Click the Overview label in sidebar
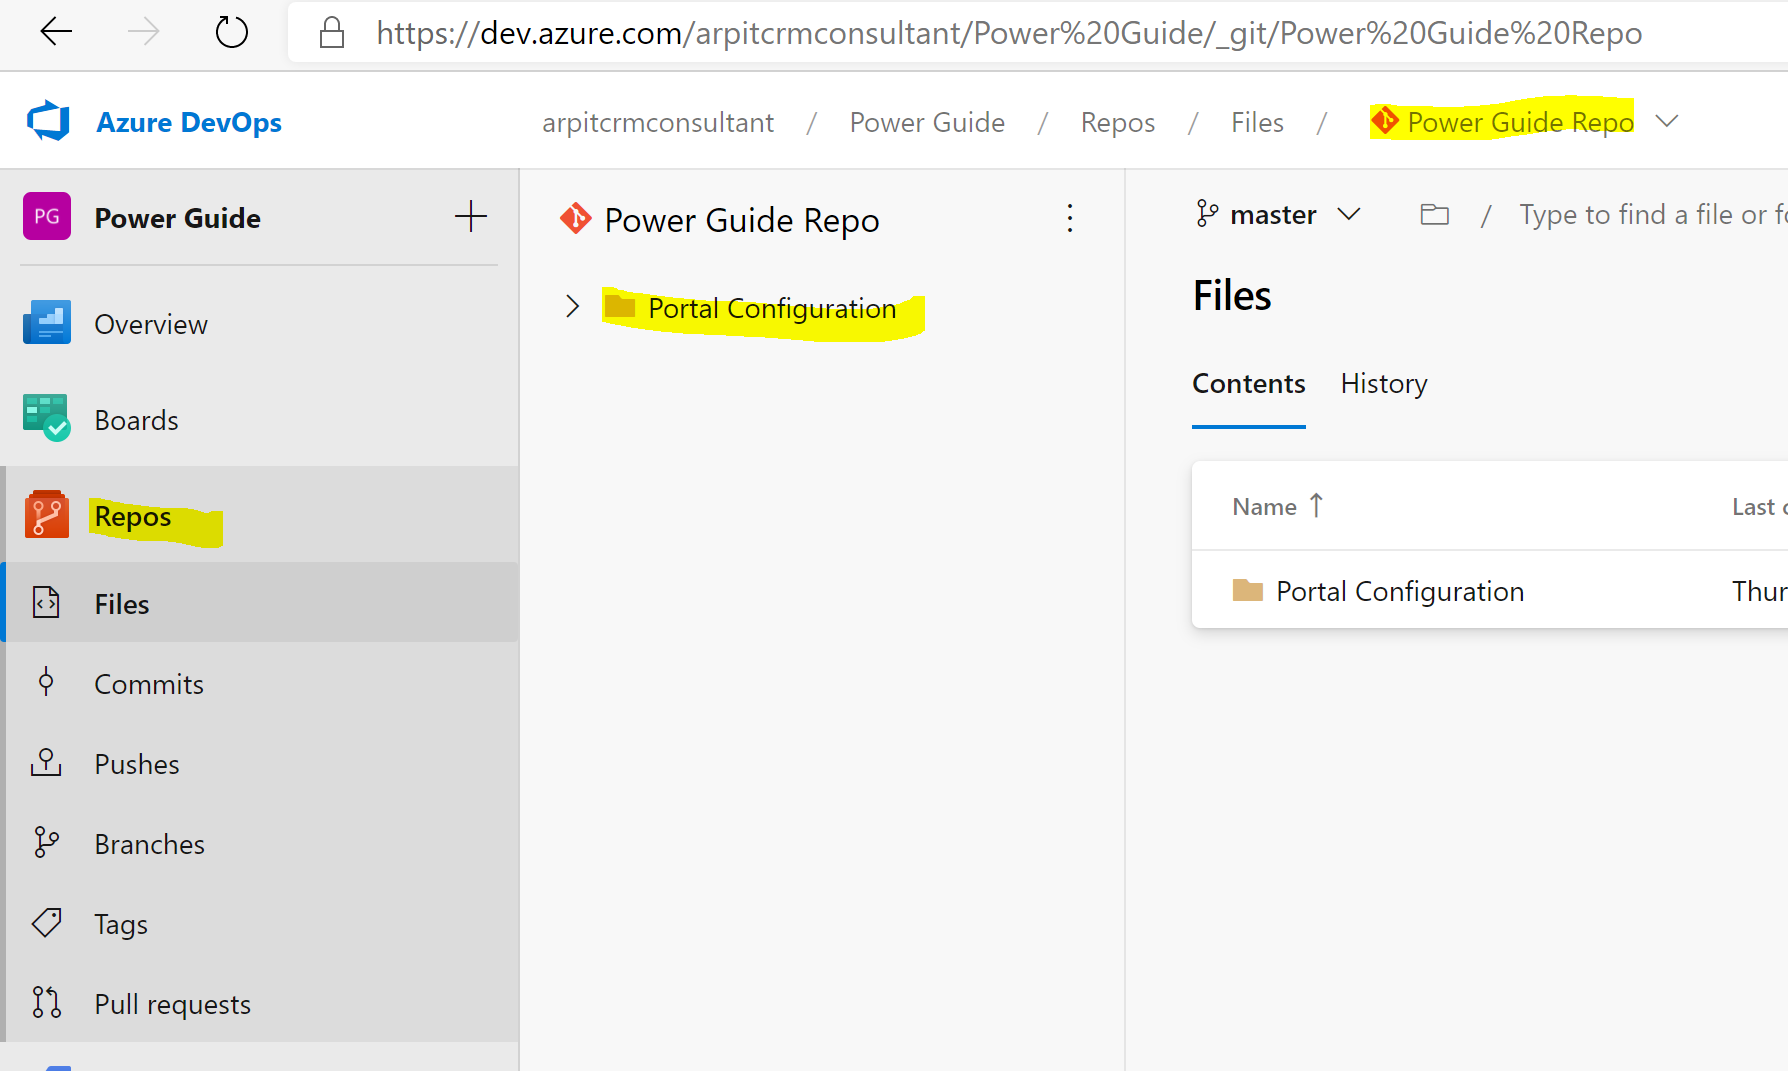This screenshot has height=1071, width=1788. click(151, 324)
